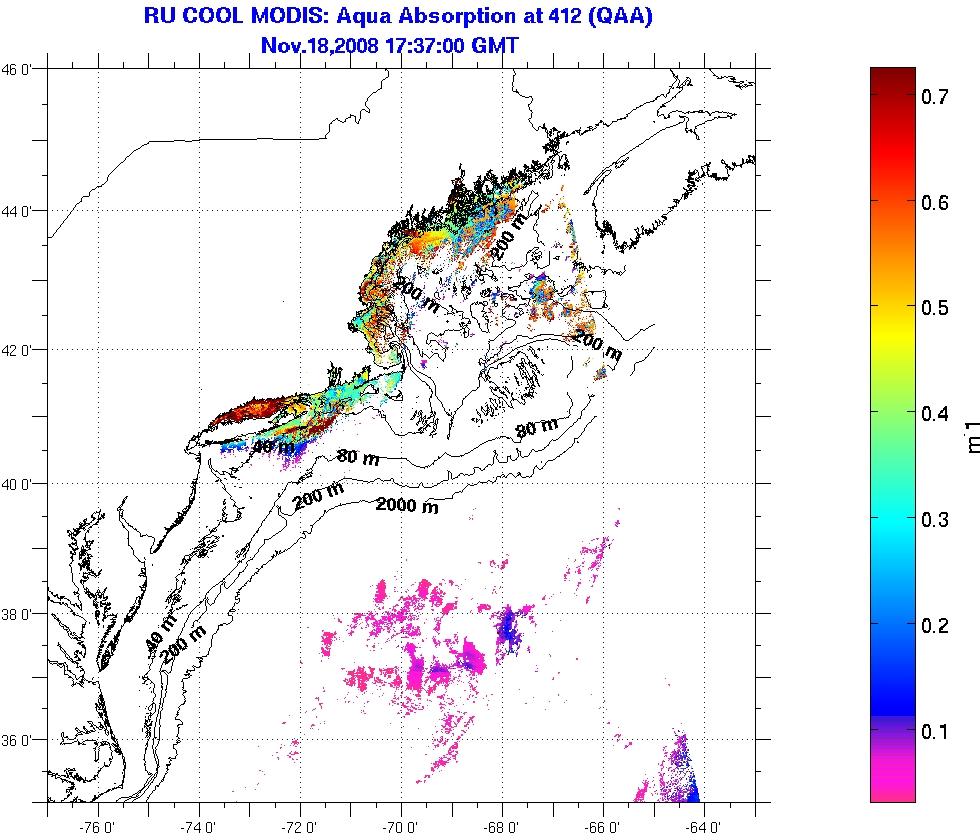The image size is (980, 840).
Task: Click the longitude label '-74 0''
Action: tap(198, 828)
